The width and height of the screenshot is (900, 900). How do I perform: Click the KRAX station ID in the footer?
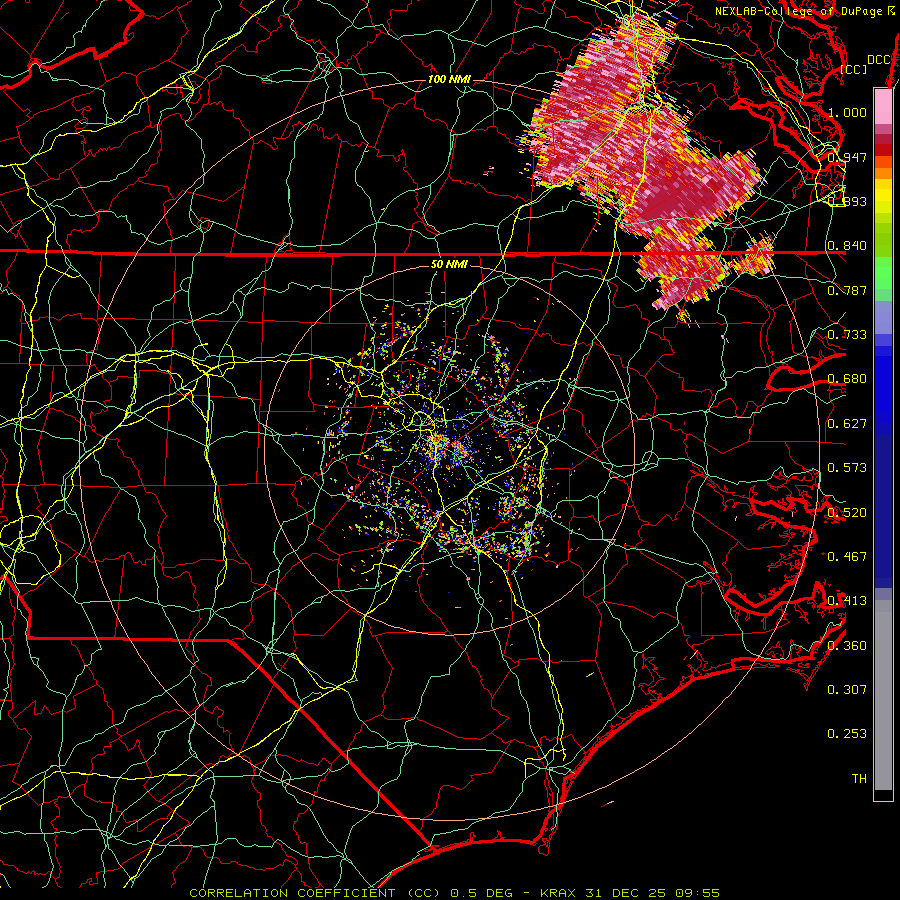(560, 893)
